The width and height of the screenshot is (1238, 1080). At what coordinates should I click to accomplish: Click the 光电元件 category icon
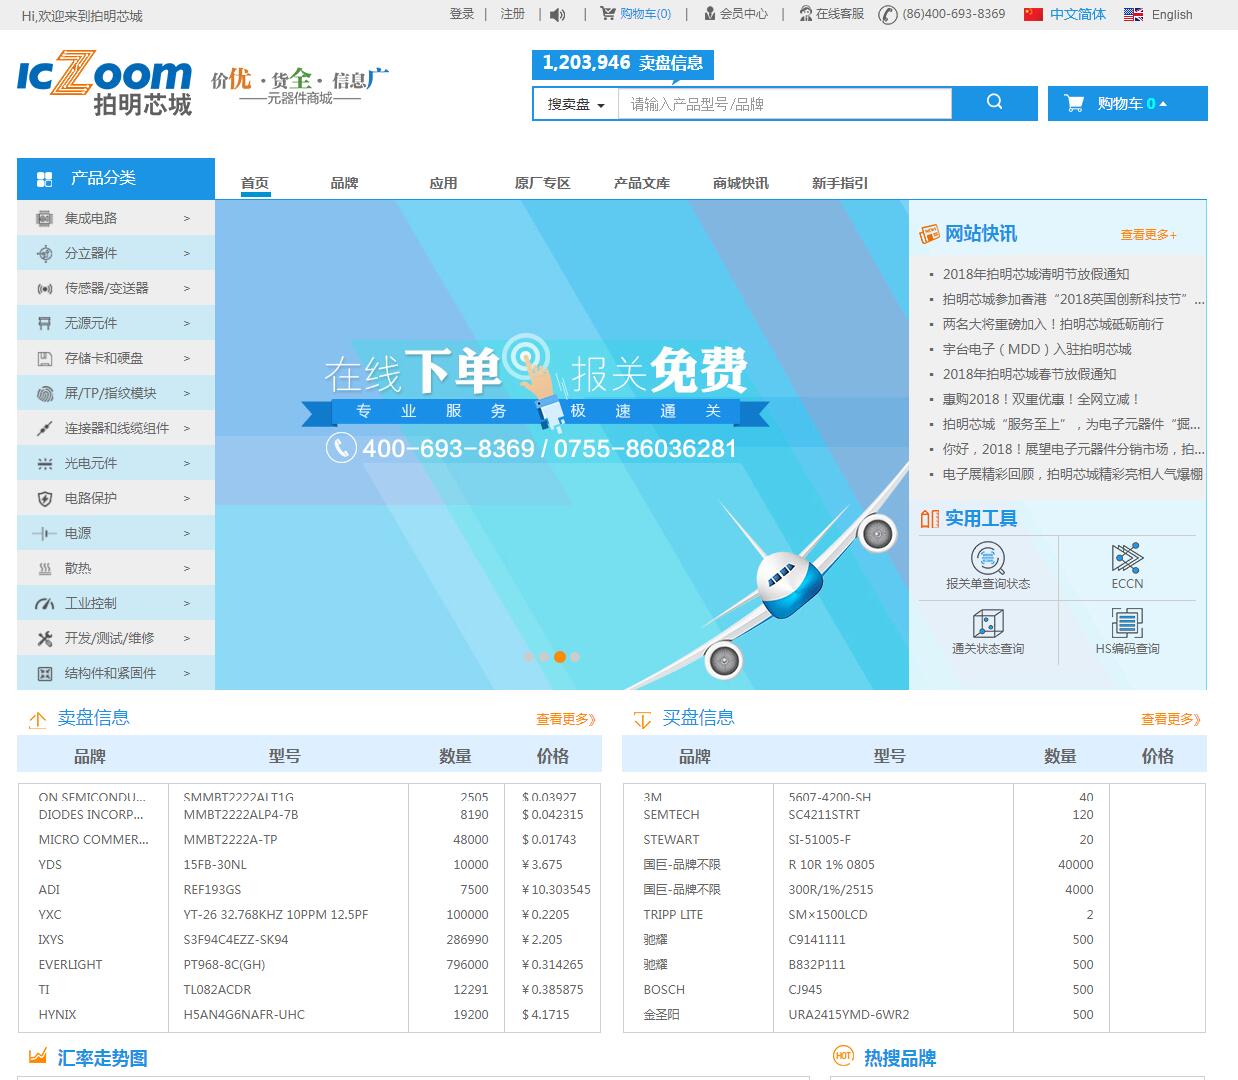point(44,463)
